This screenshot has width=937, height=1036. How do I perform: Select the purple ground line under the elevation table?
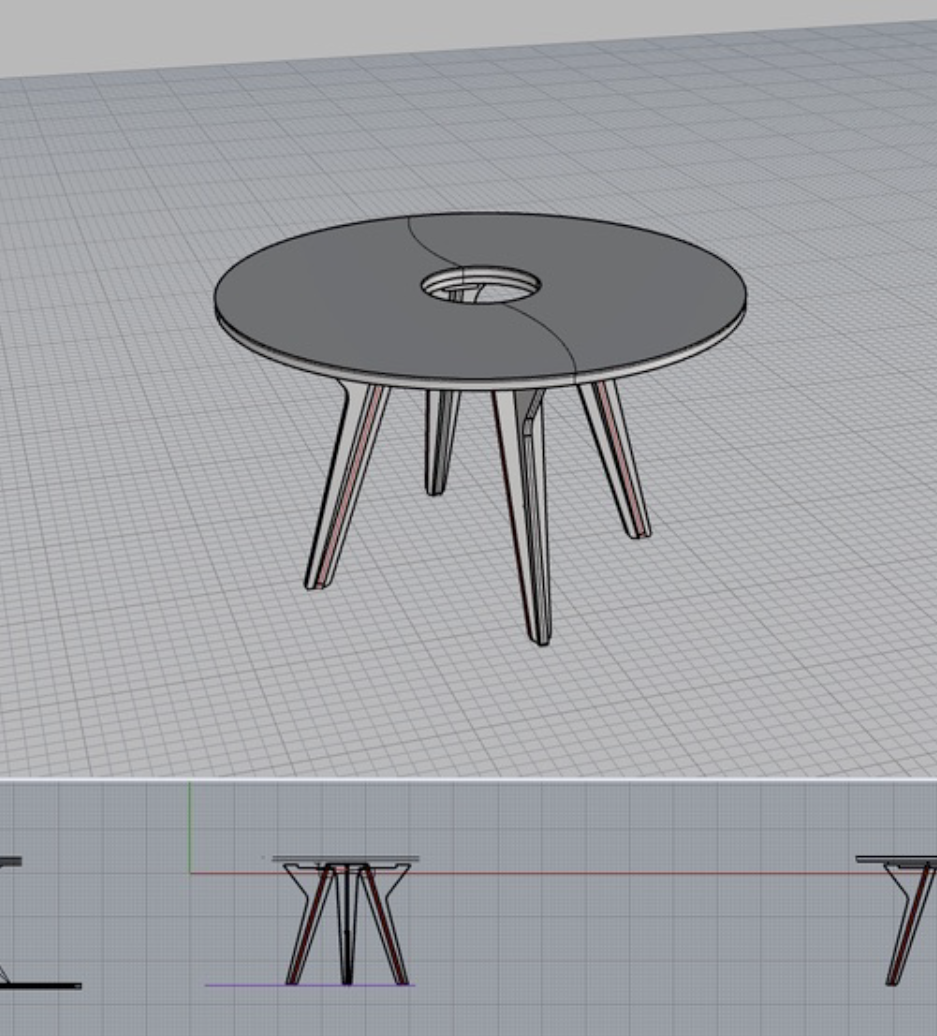pyautogui.click(x=310, y=985)
